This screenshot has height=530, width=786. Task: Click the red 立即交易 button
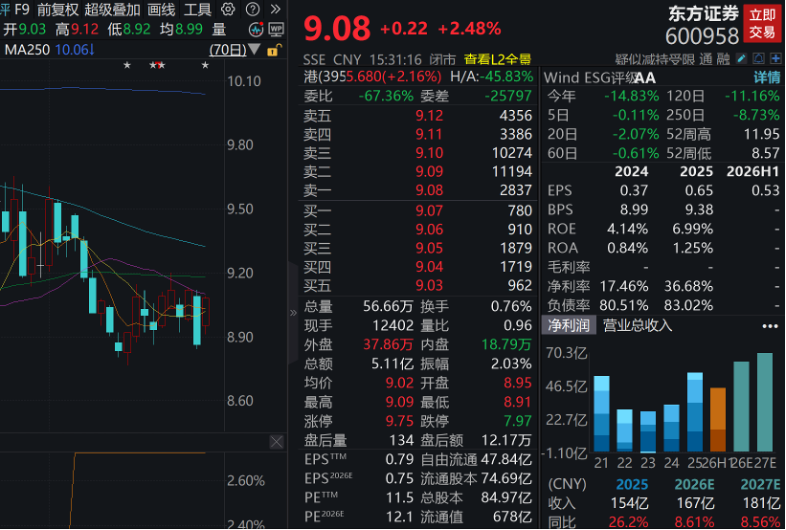(762, 24)
